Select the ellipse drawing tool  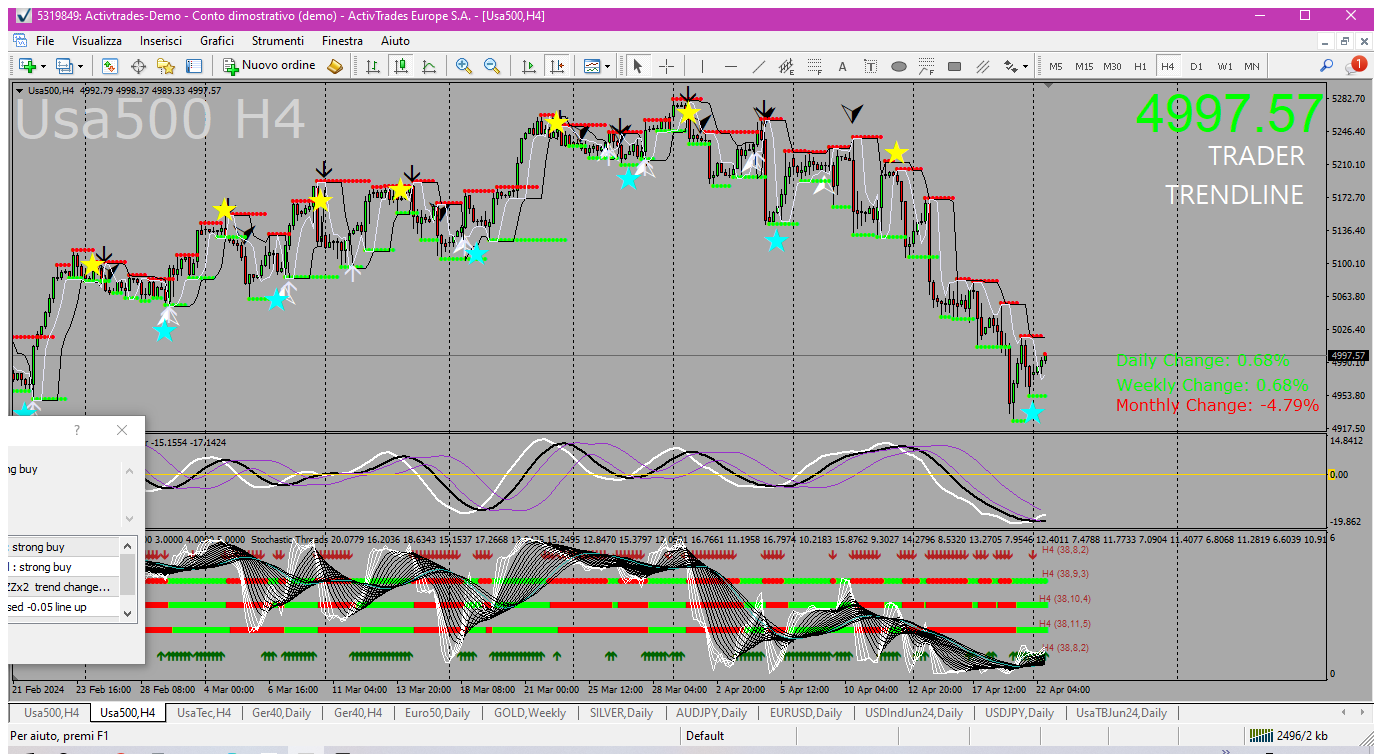pyautogui.click(x=899, y=66)
